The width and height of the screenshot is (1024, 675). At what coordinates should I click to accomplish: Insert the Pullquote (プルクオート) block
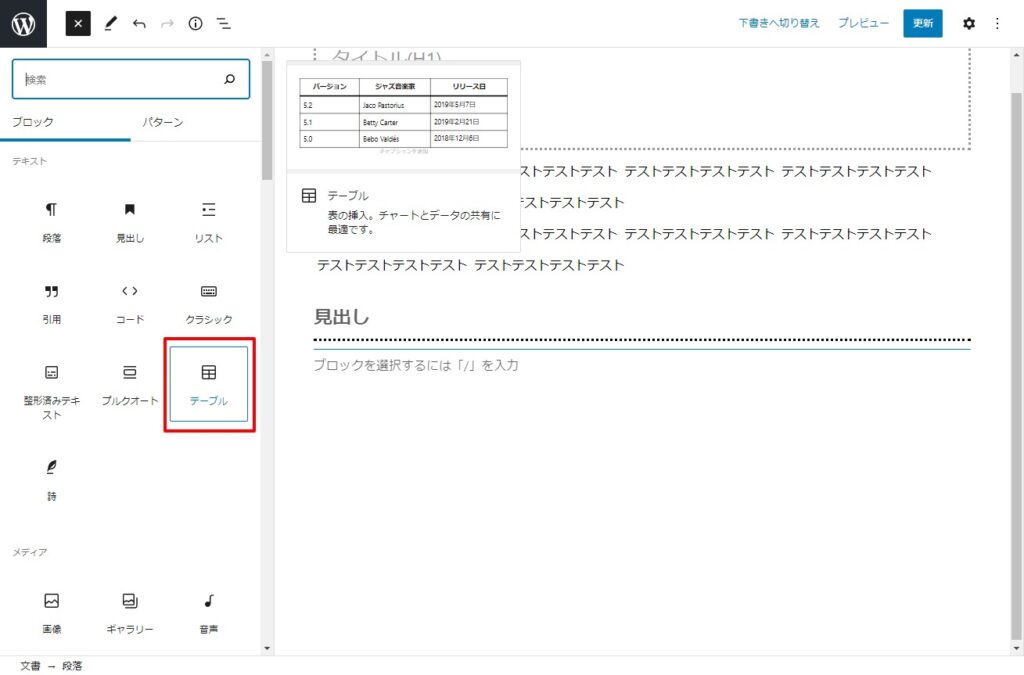coord(130,384)
